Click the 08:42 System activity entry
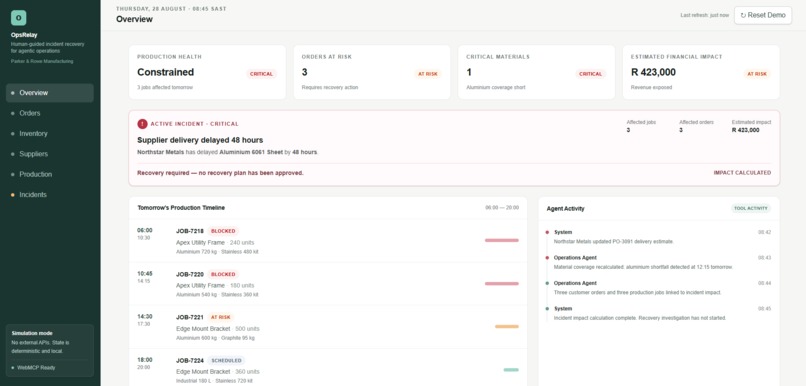The image size is (806, 386). point(658,236)
